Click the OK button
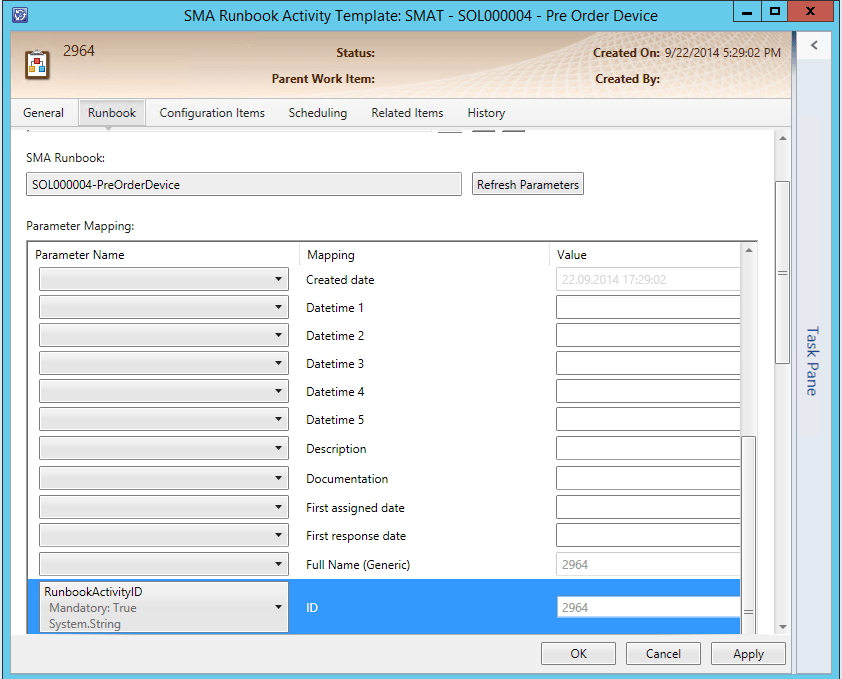 578,653
